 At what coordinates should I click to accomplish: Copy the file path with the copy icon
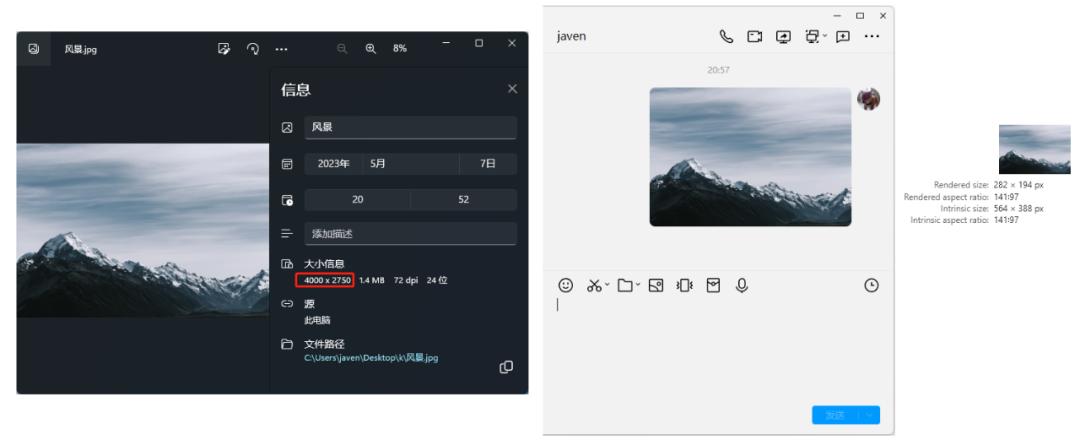506,367
